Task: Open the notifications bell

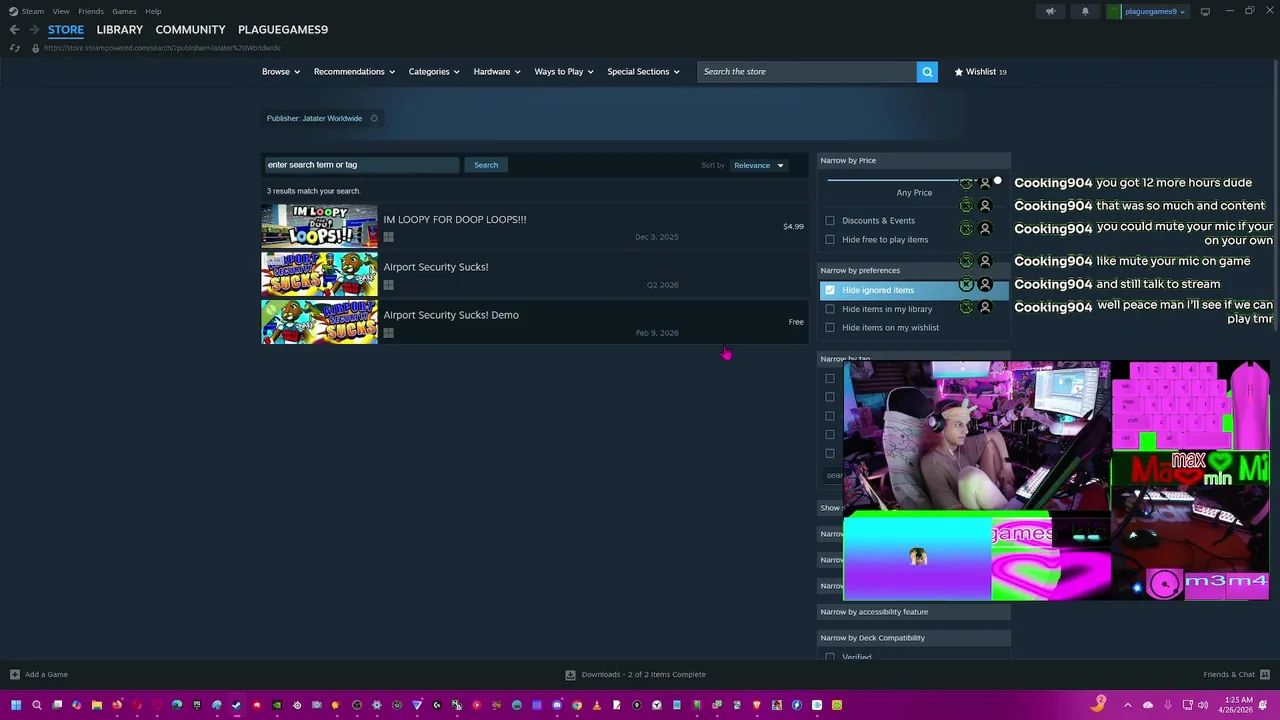Action: 1085,12
